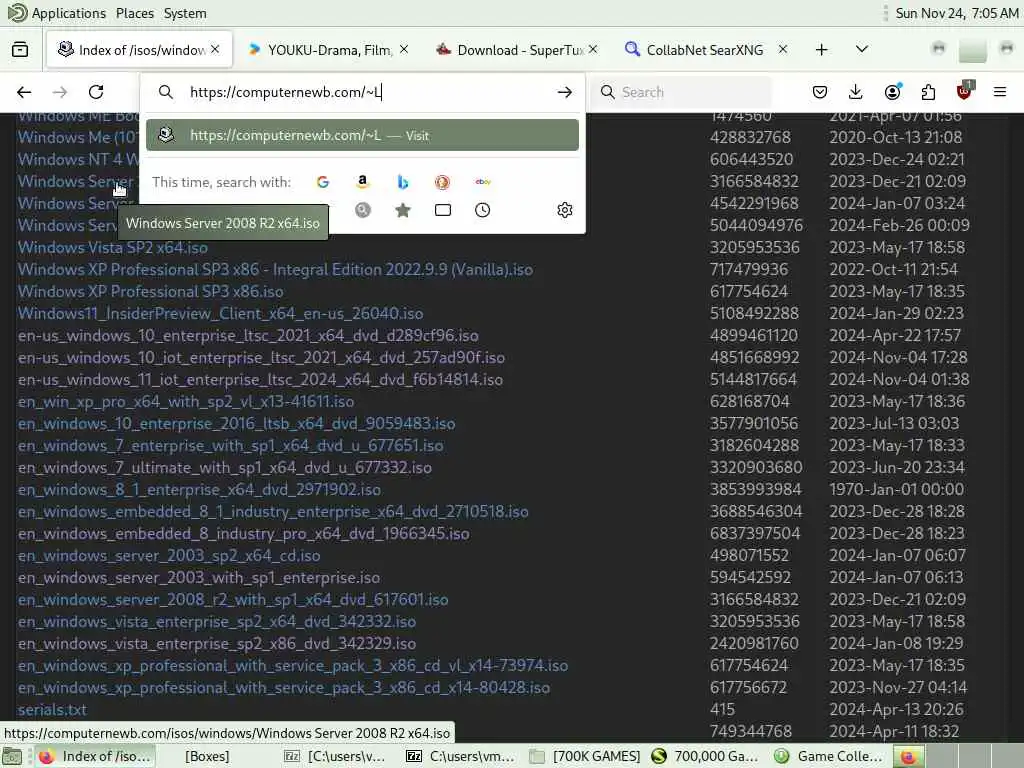Viewport: 1024px width, 768px height.
Task: Click the Search field in the toolbar
Action: tap(679, 92)
